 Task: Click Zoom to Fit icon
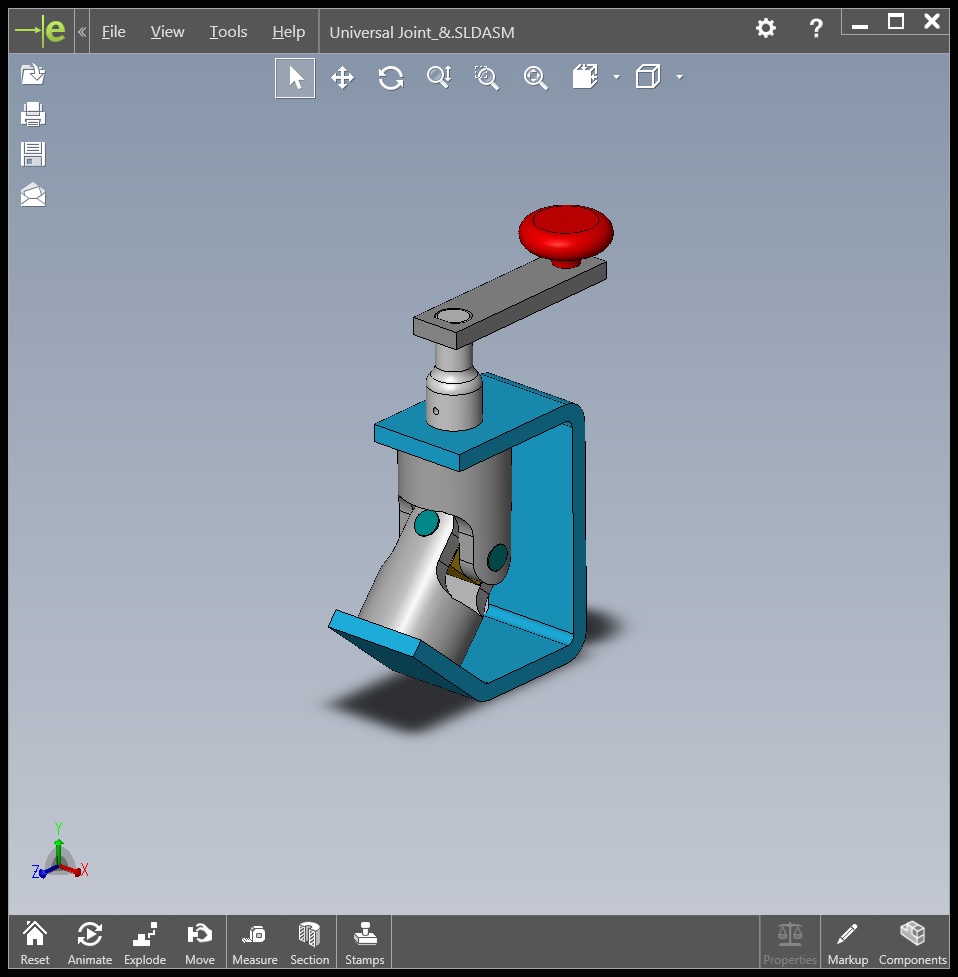[x=535, y=78]
